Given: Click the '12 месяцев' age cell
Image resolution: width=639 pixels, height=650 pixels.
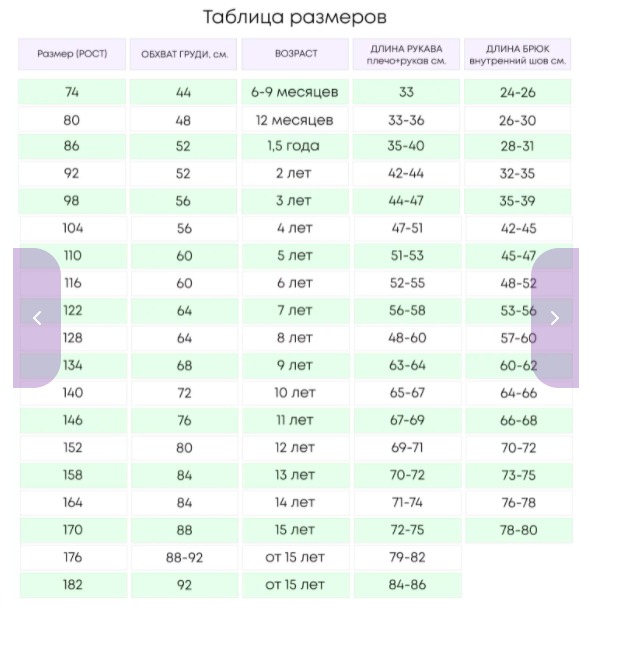Looking at the screenshot, I should point(295,120).
